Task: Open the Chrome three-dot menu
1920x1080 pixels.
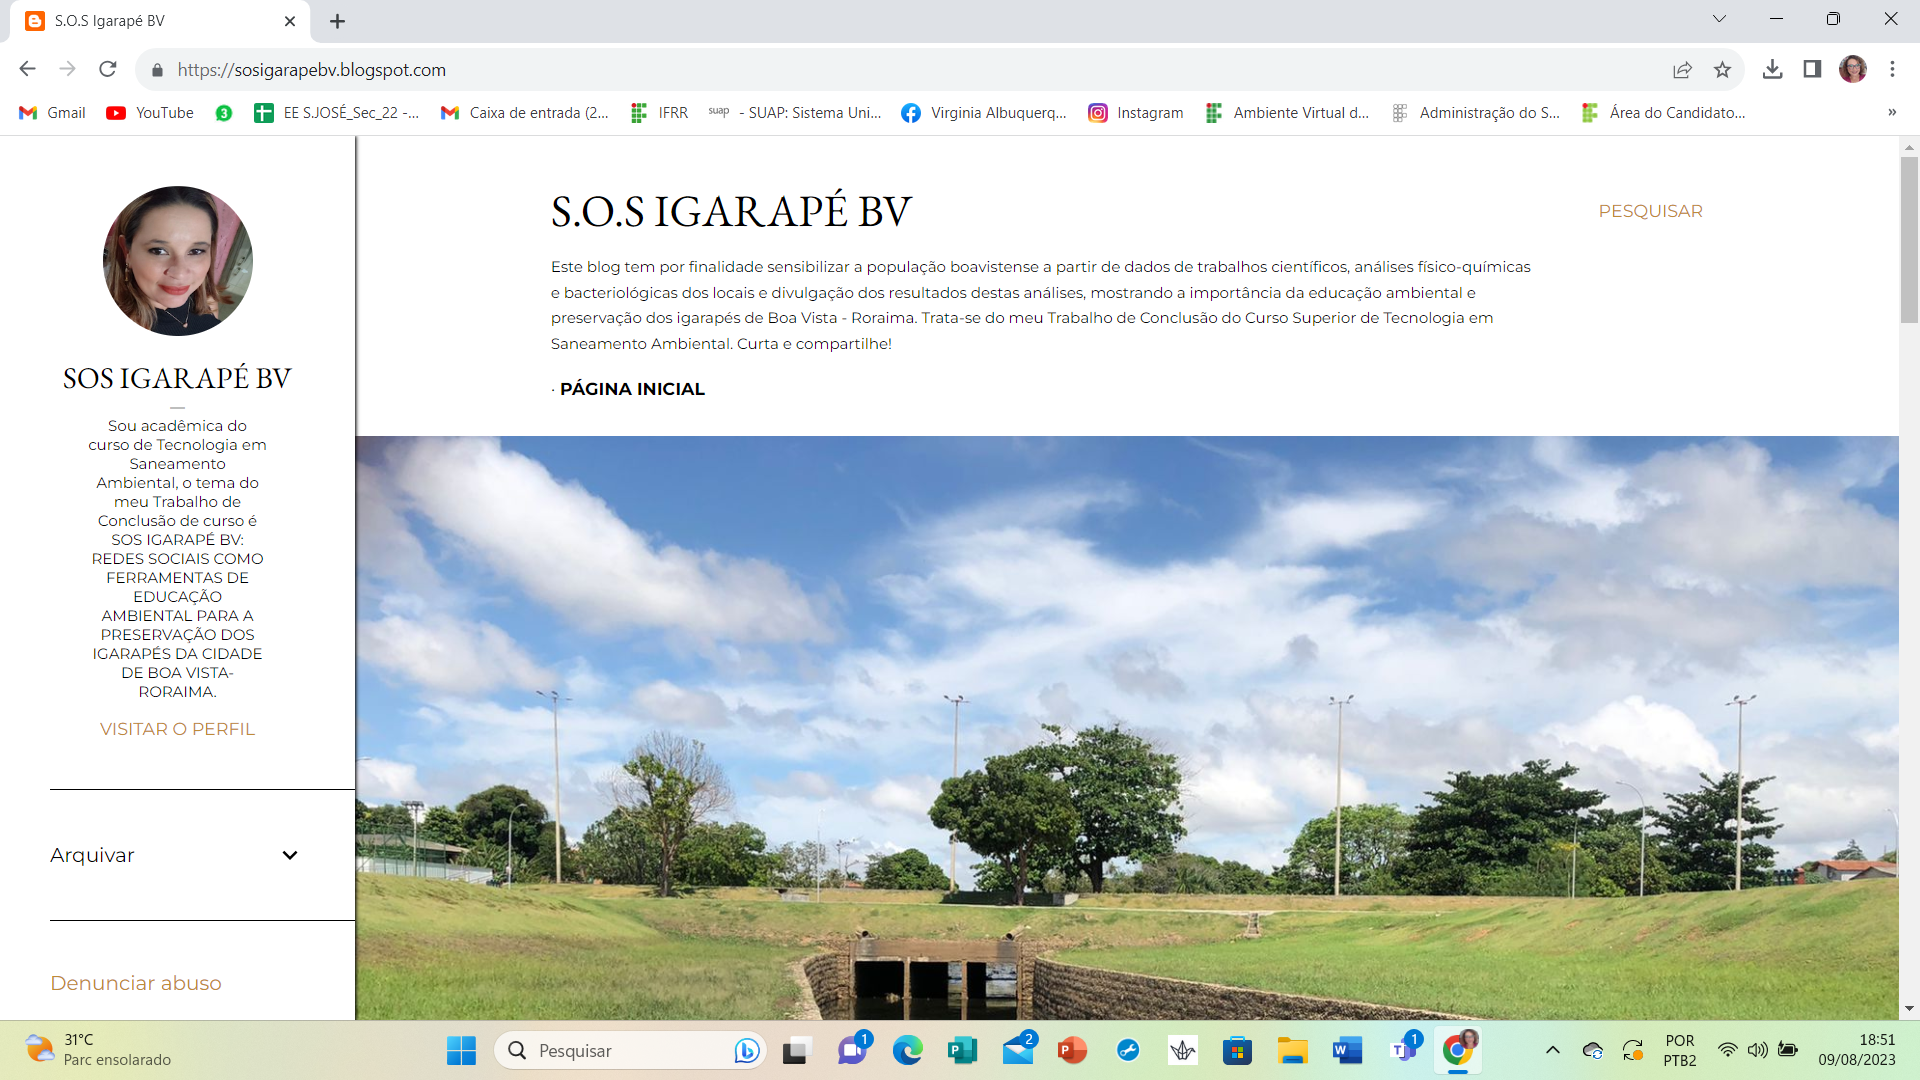Action: (1892, 70)
